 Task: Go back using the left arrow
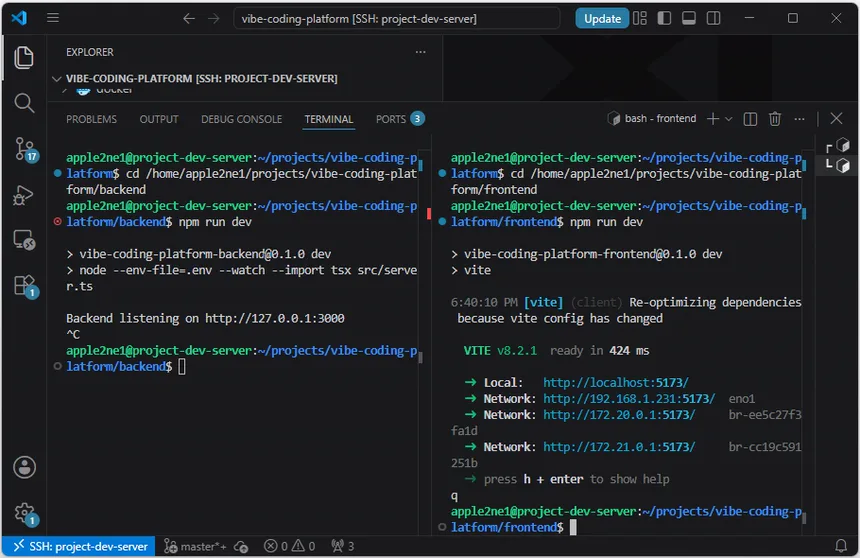189,19
